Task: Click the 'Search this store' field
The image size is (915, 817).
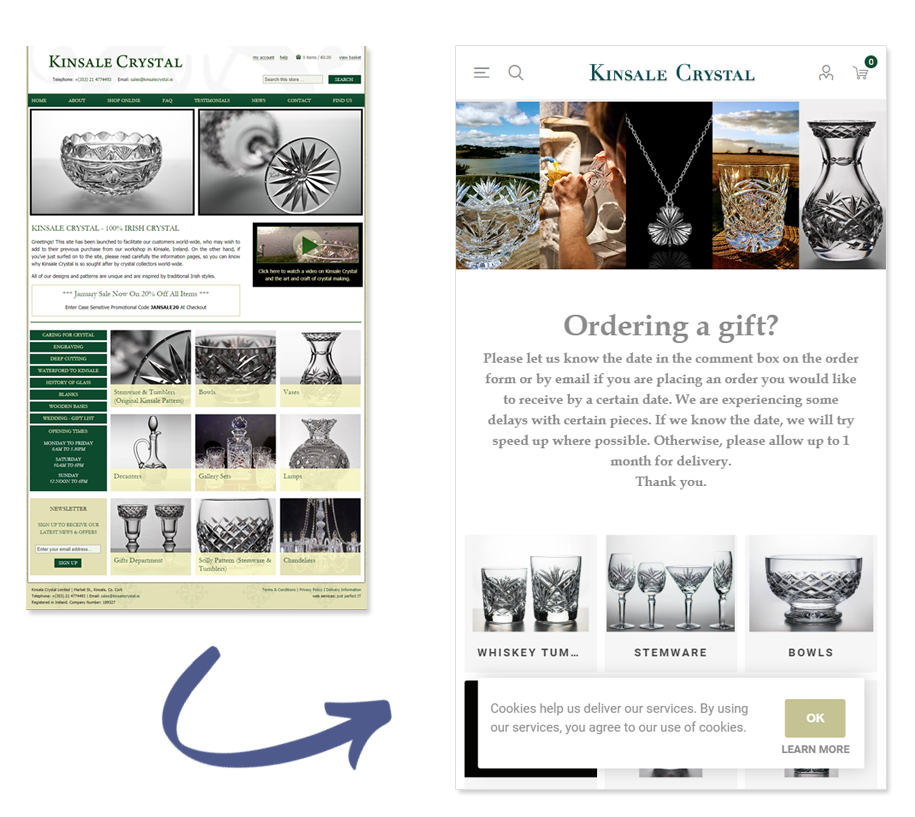Action: pyautogui.click(x=293, y=79)
